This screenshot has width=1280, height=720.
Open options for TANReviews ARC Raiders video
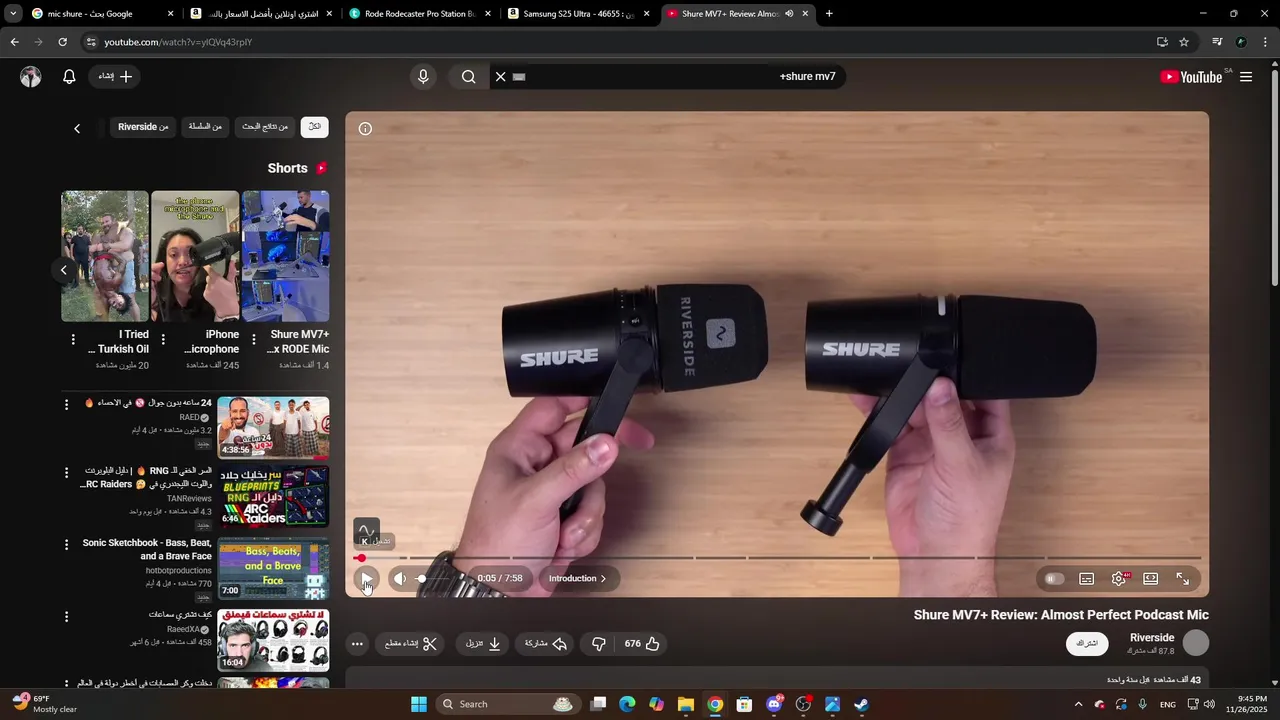pos(67,473)
